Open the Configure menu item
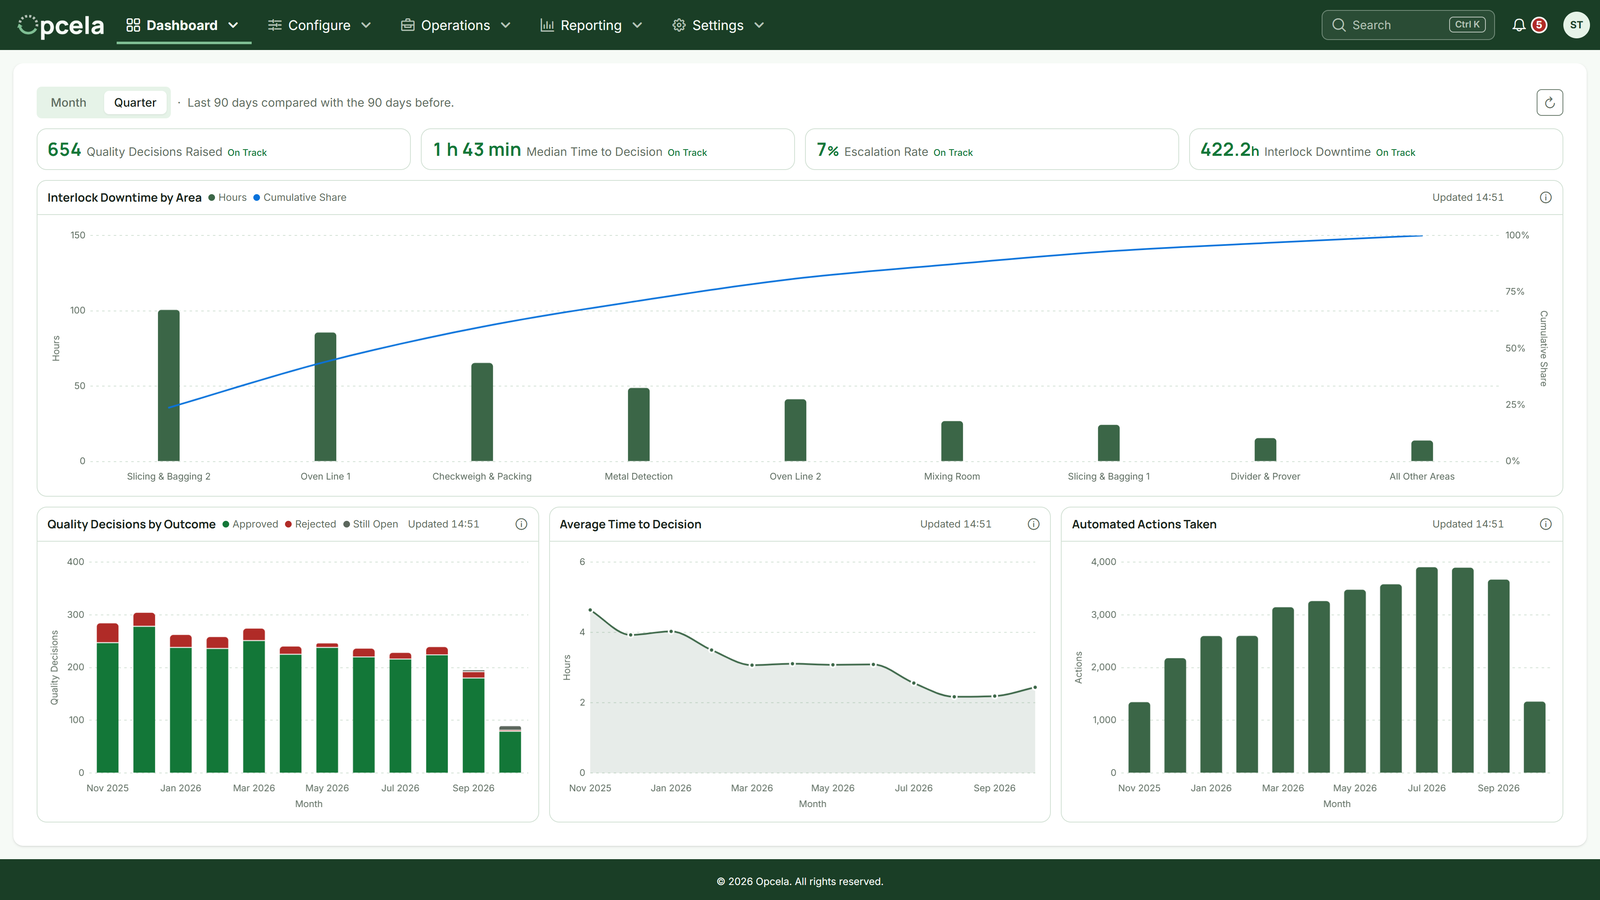 coord(320,25)
